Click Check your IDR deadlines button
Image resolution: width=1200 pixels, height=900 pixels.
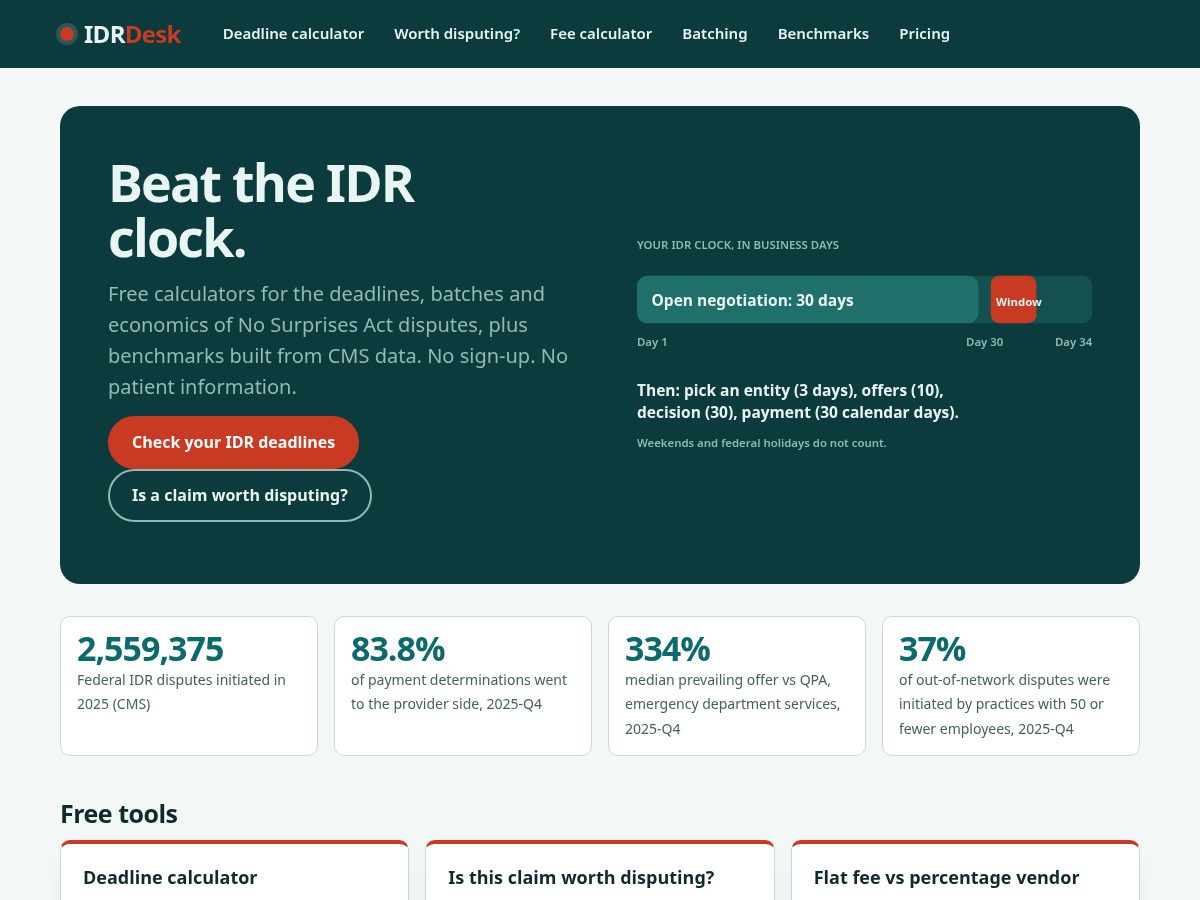click(233, 442)
